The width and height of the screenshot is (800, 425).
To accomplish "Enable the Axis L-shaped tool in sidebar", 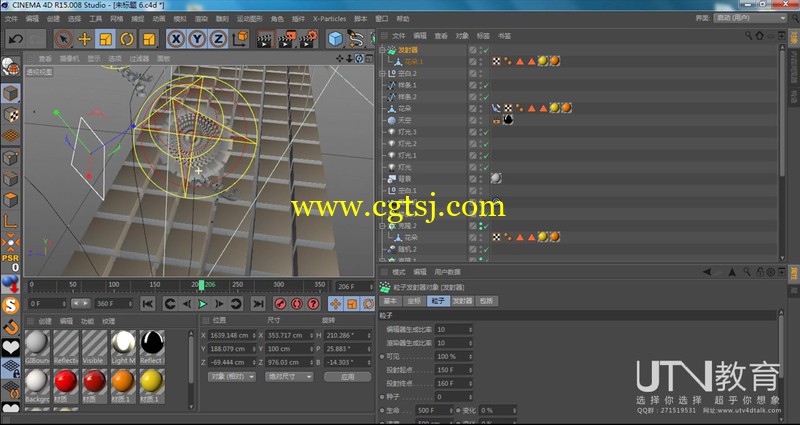I will pyautogui.click(x=11, y=221).
